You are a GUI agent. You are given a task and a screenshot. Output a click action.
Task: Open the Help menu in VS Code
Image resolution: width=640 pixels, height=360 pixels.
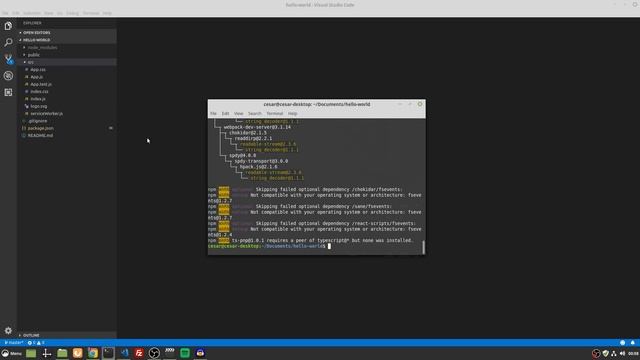point(107,13)
